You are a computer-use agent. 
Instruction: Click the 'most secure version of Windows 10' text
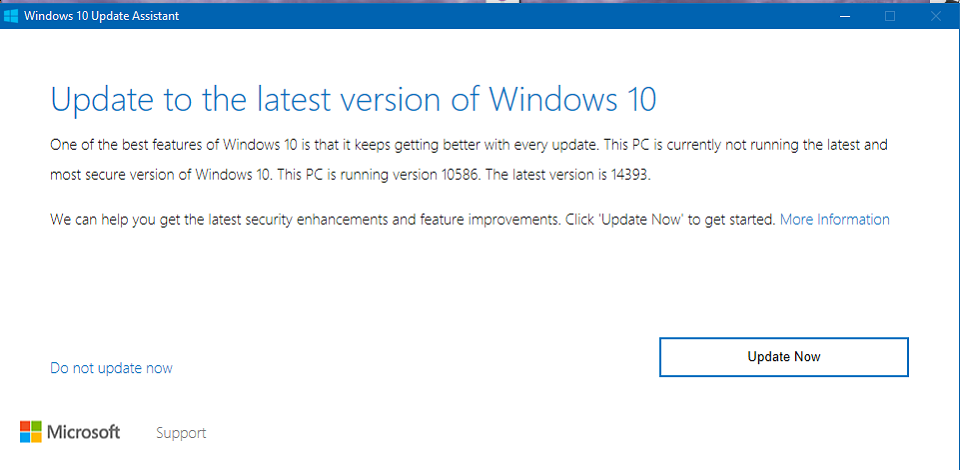click(x=159, y=174)
